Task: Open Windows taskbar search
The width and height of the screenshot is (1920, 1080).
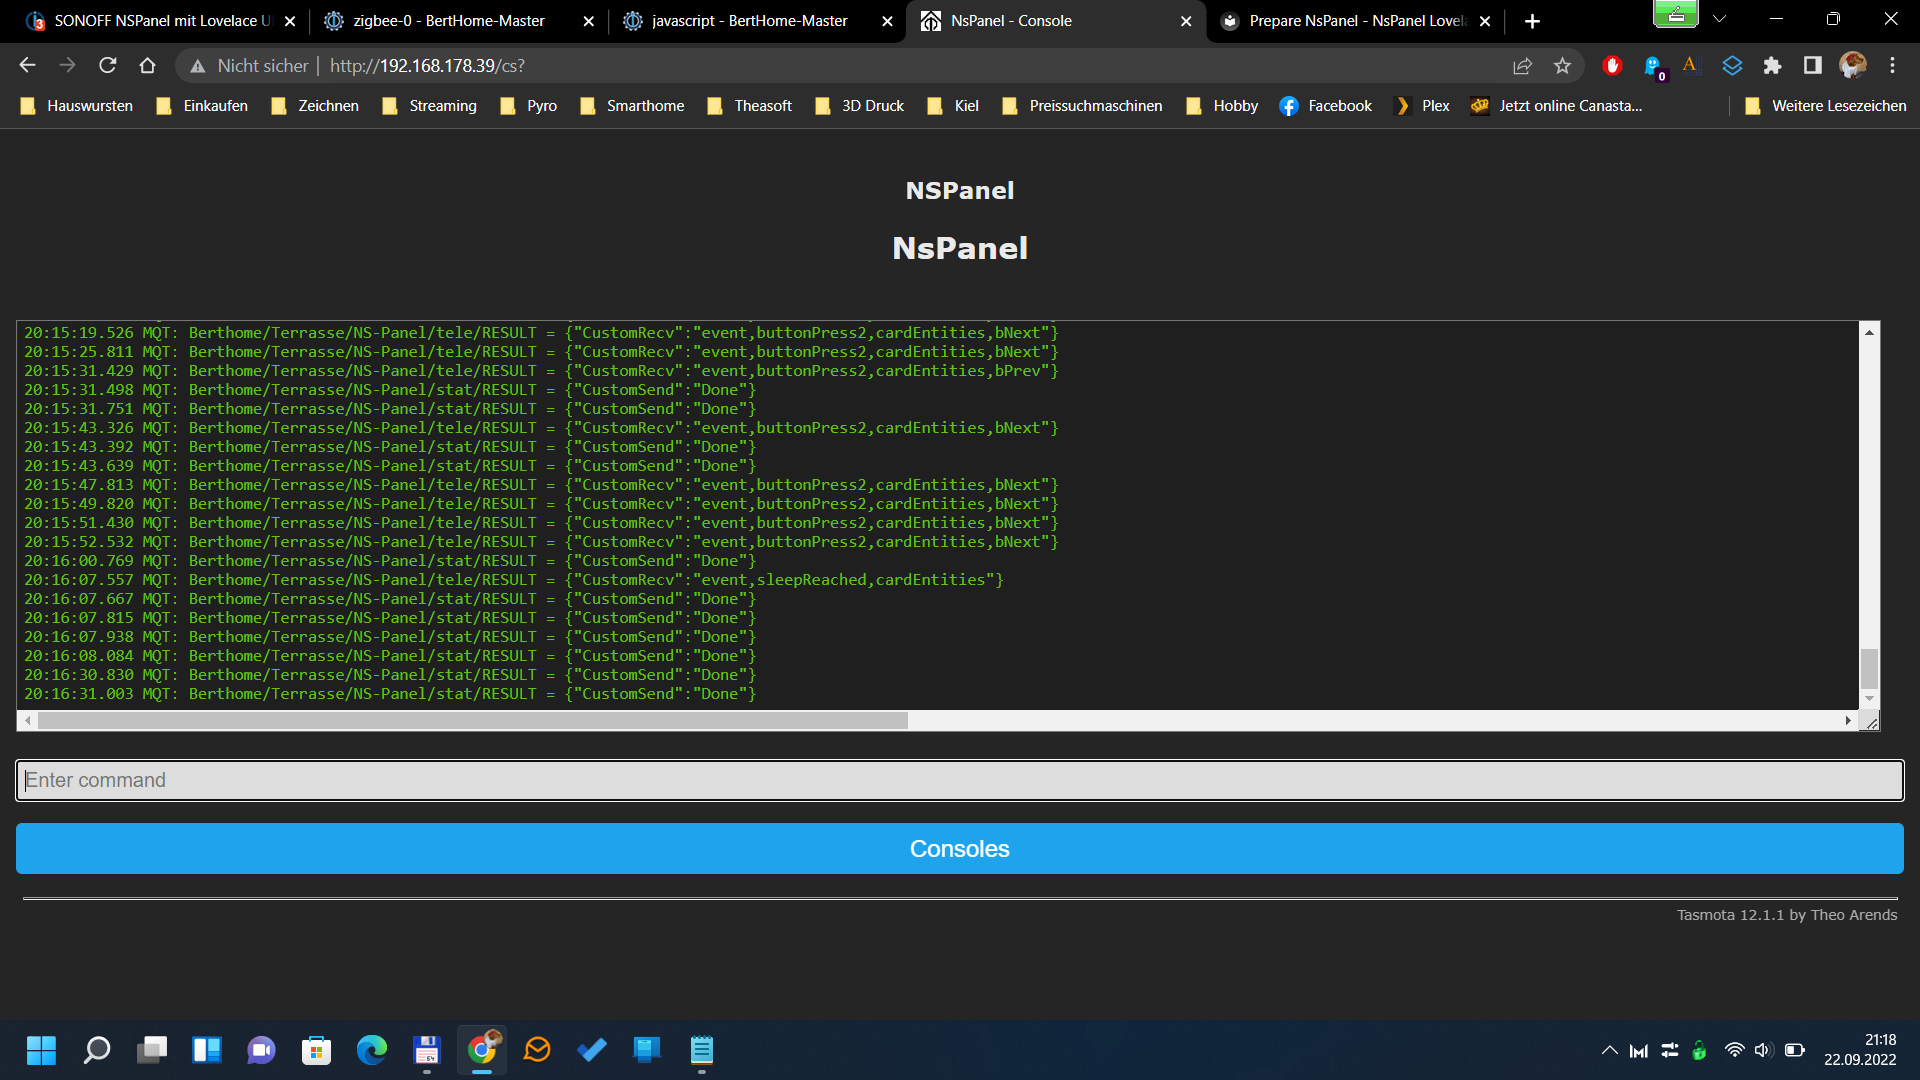Action: (x=97, y=1050)
